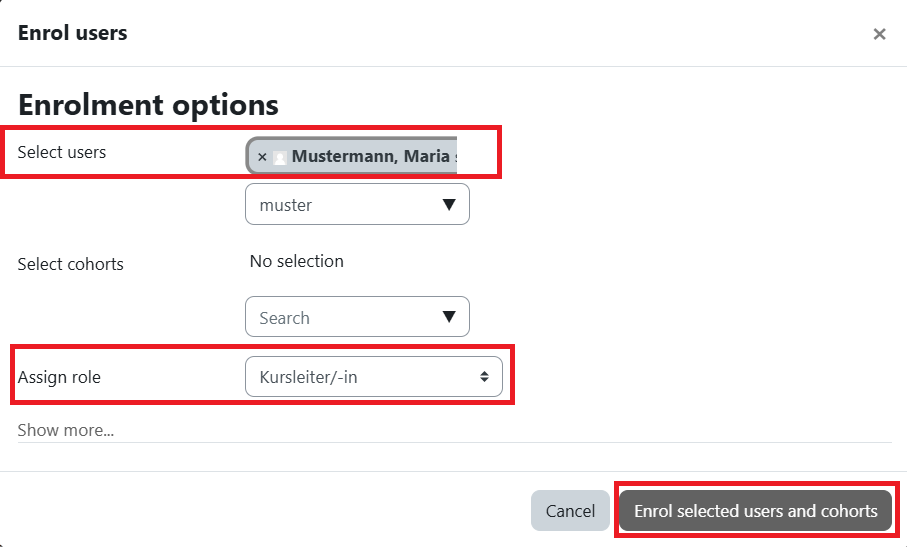Click the Assign role label
This screenshot has height=547, width=907.
(x=59, y=377)
